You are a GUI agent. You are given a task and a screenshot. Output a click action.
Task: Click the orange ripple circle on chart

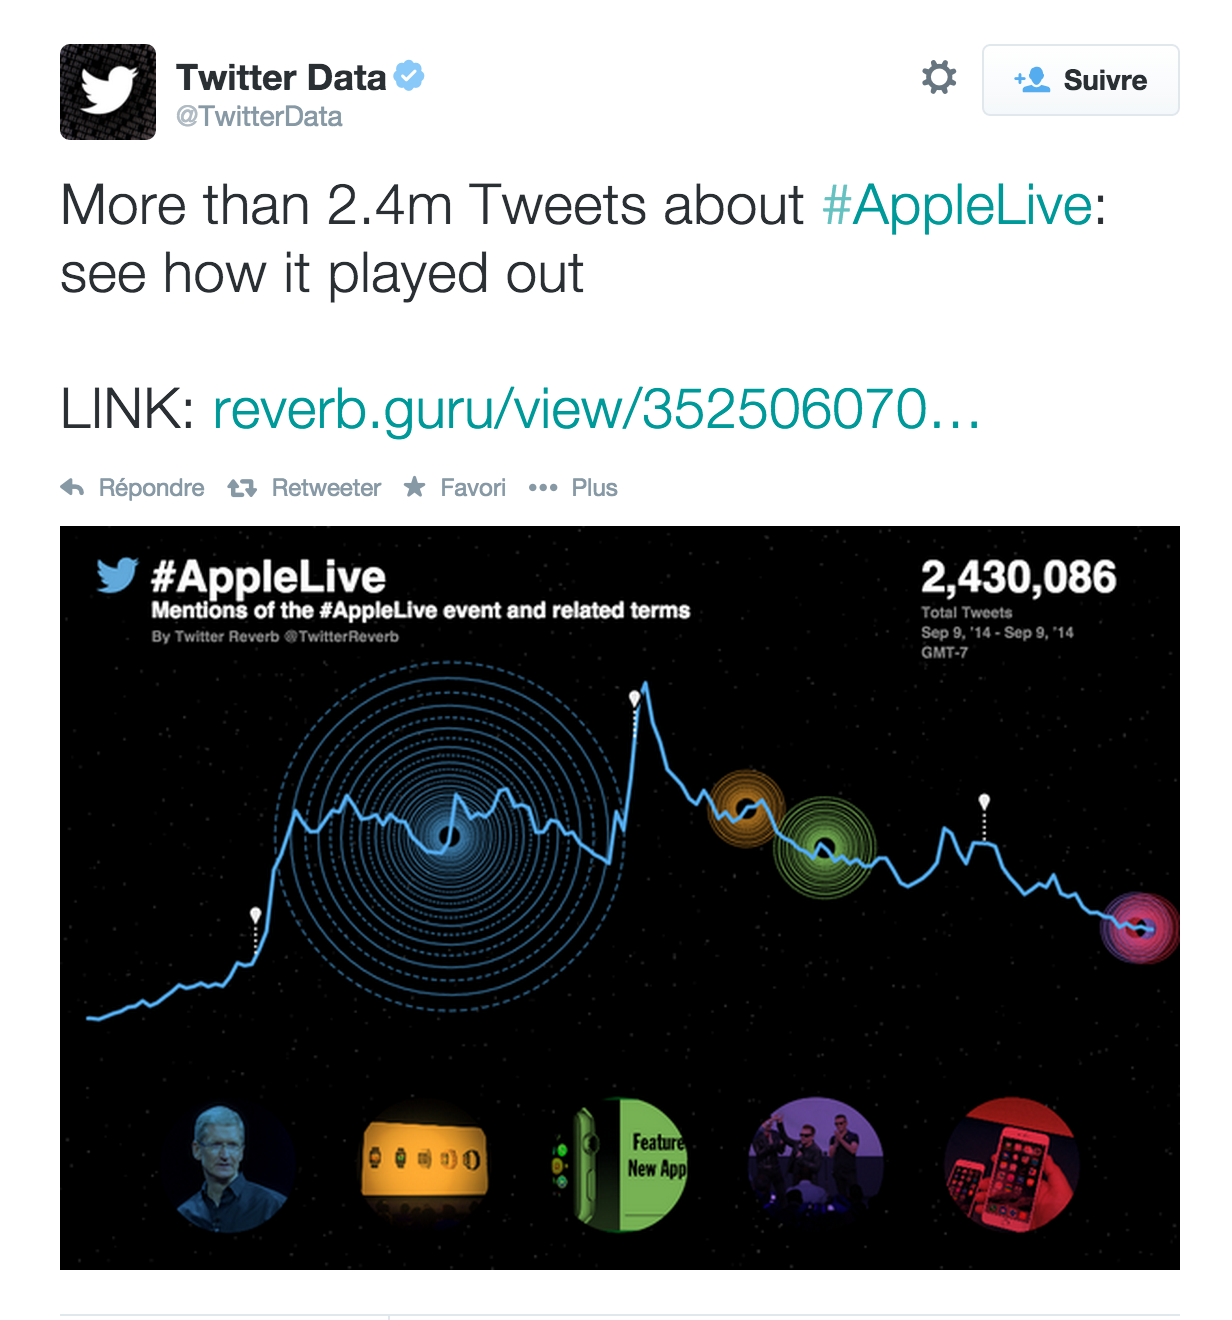point(746,808)
